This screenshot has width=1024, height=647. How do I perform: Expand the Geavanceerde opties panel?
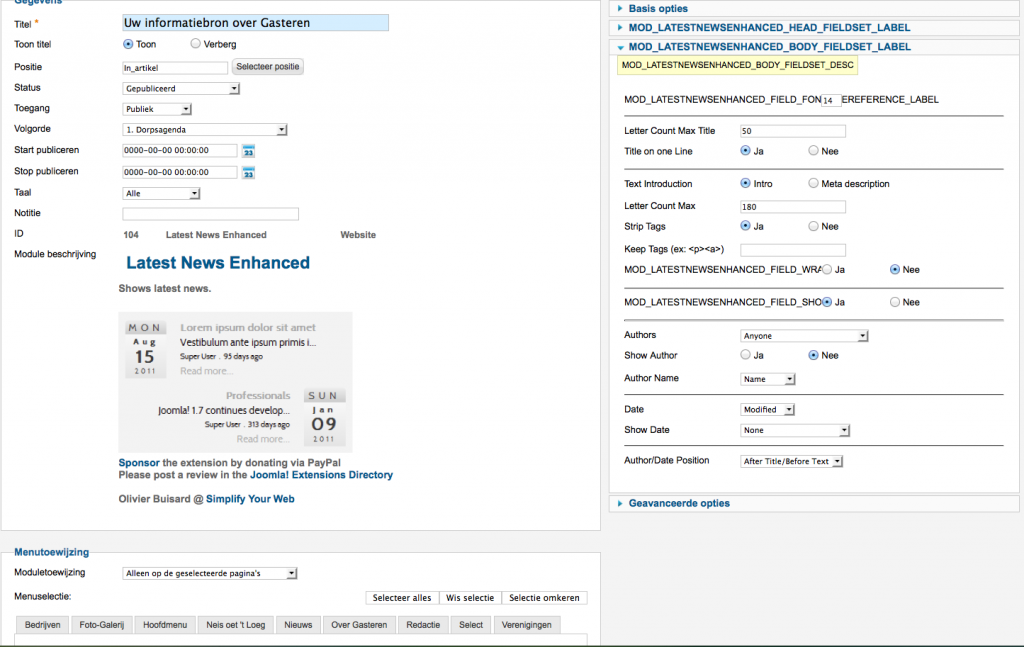click(x=679, y=503)
